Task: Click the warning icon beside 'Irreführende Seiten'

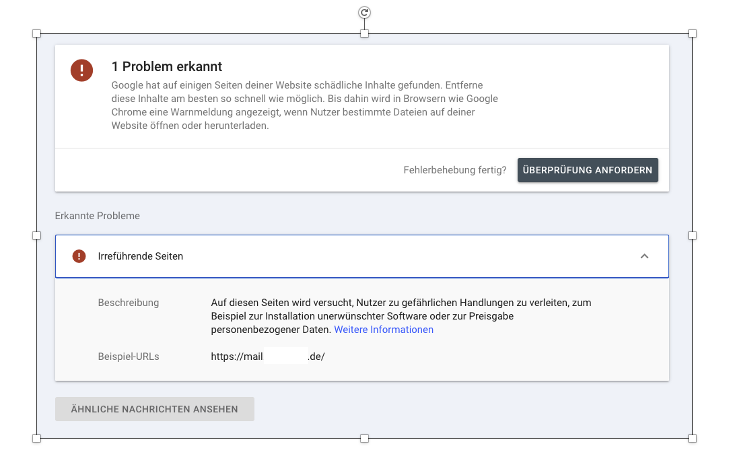Action: (x=79, y=256)
